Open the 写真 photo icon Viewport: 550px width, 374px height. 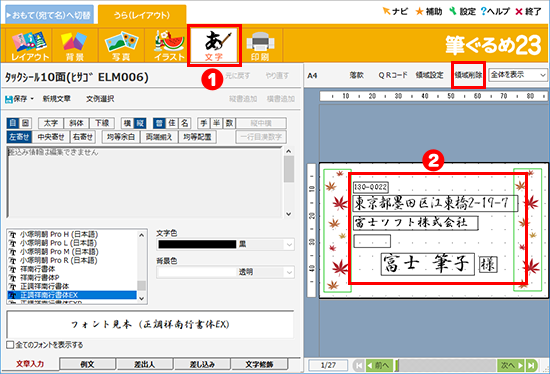click(121, 46)
